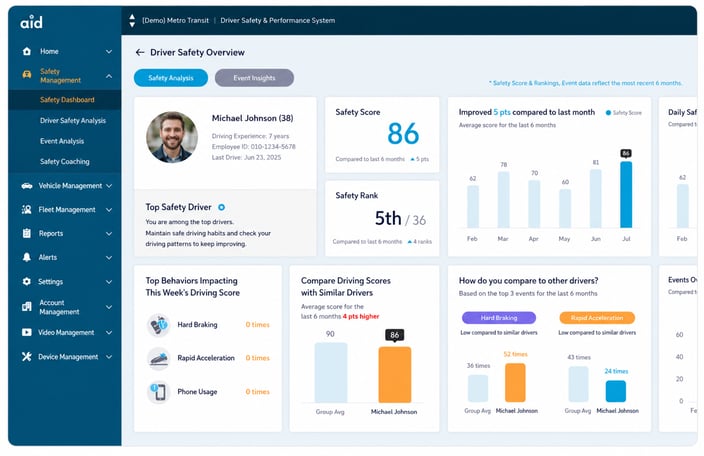
Task: Click the Hard Braking behavior icon
Action: pyautogui.click(x=158, y=324)
